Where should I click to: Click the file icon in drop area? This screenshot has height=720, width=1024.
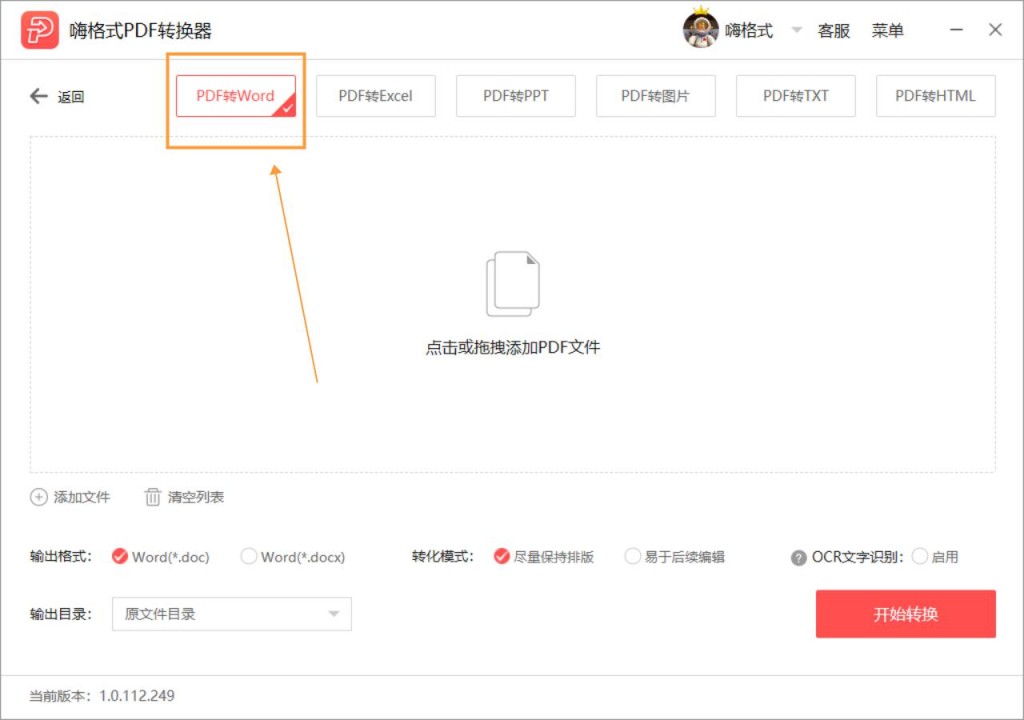513,284
